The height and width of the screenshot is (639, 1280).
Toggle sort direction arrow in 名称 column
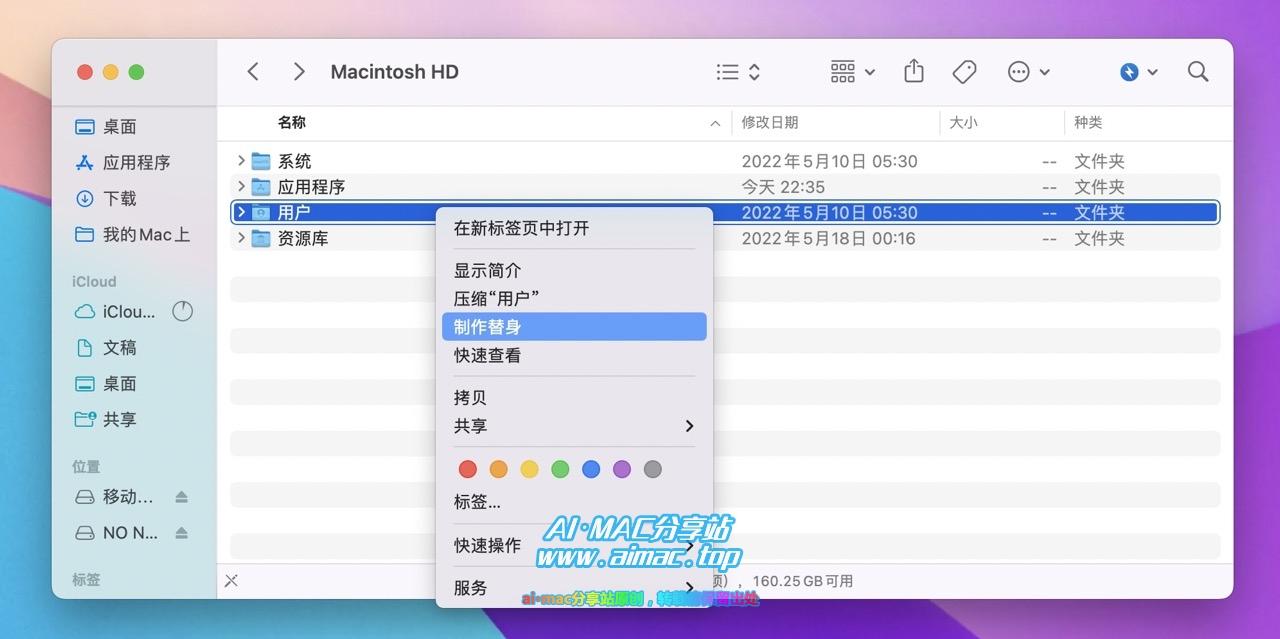coord(715,124)
